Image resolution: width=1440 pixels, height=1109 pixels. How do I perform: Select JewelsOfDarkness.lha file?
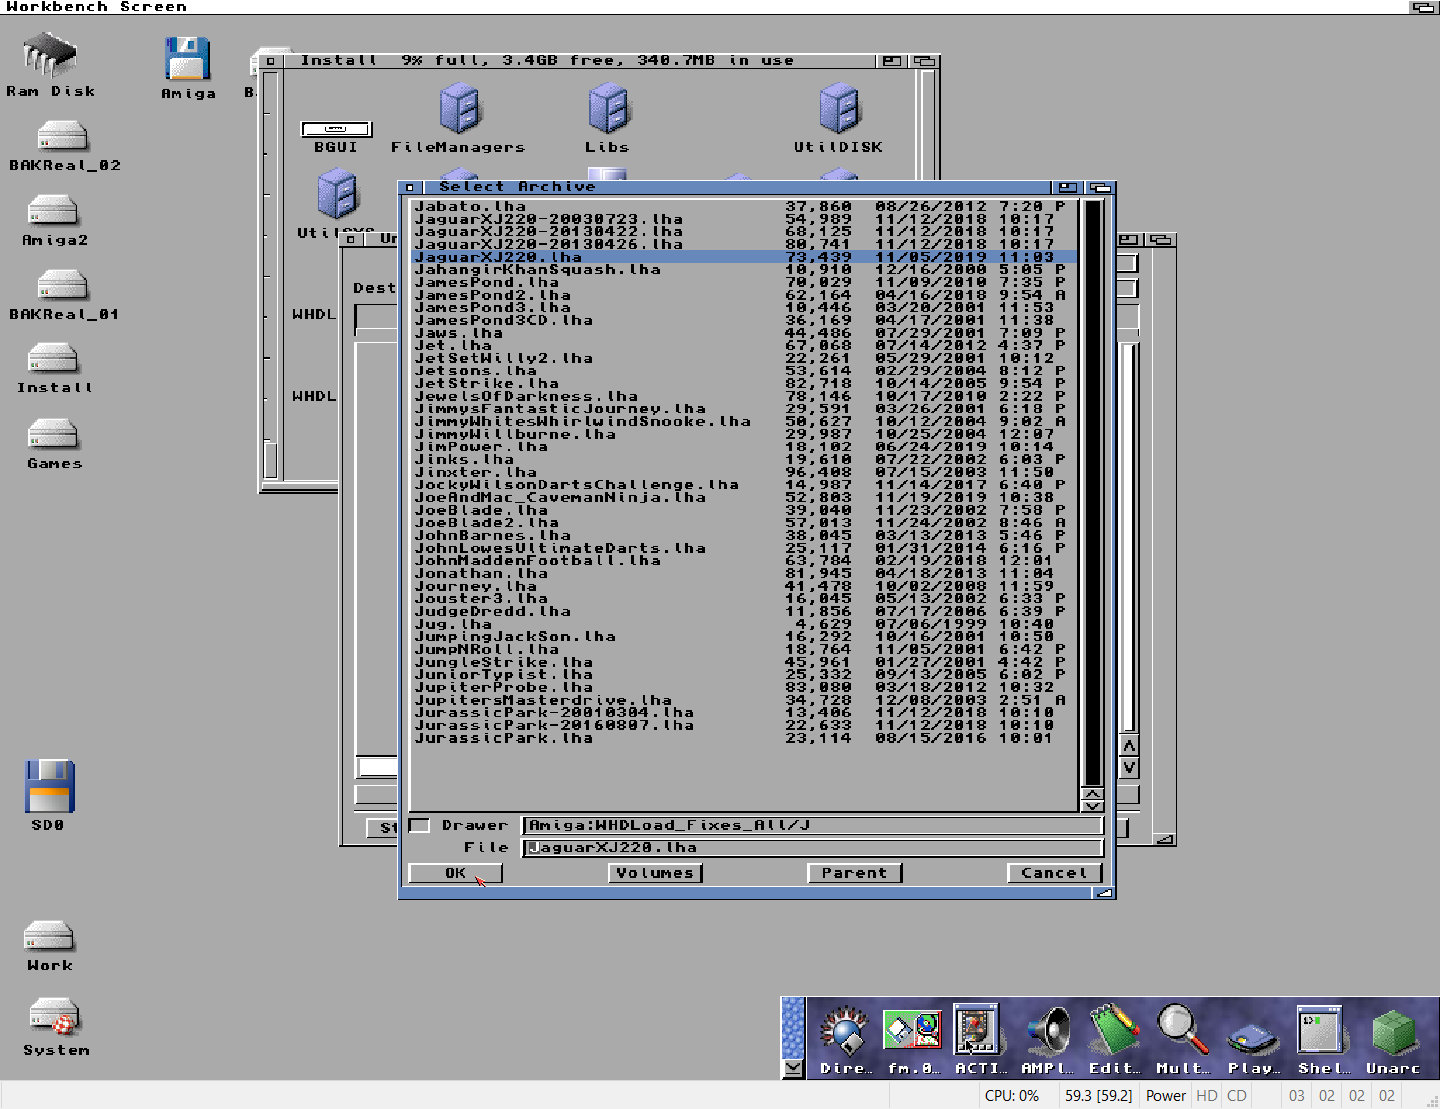click(x=744, y=396)
